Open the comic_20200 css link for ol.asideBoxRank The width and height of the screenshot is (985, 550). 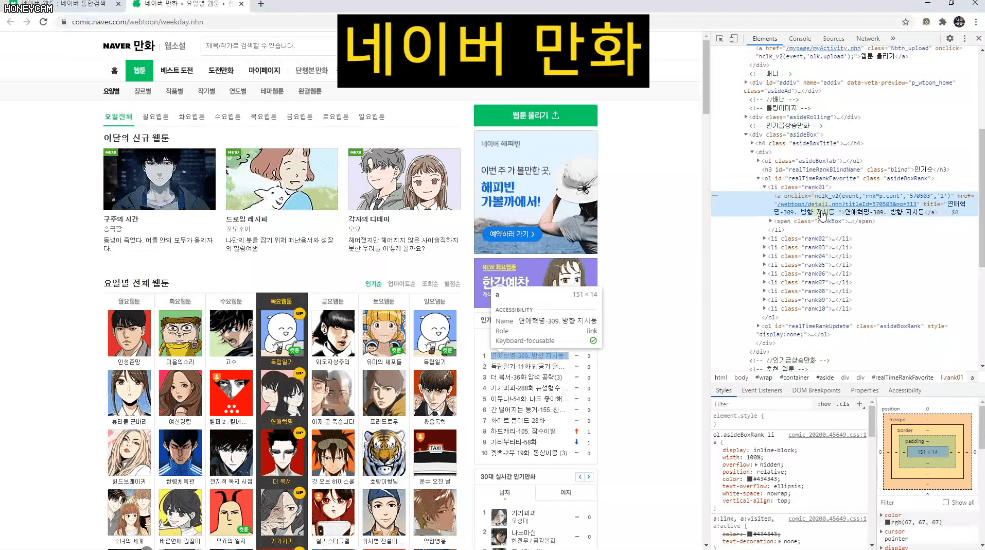827,434
